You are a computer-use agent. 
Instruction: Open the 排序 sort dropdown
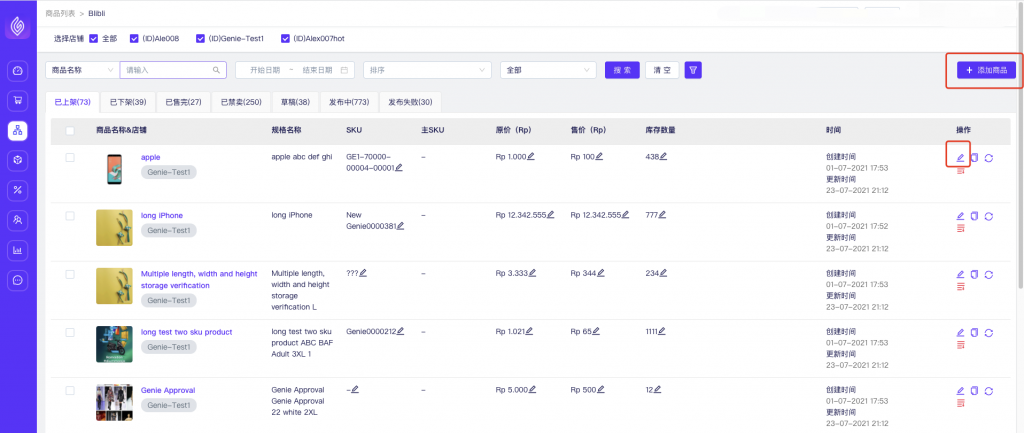[428, 70]
